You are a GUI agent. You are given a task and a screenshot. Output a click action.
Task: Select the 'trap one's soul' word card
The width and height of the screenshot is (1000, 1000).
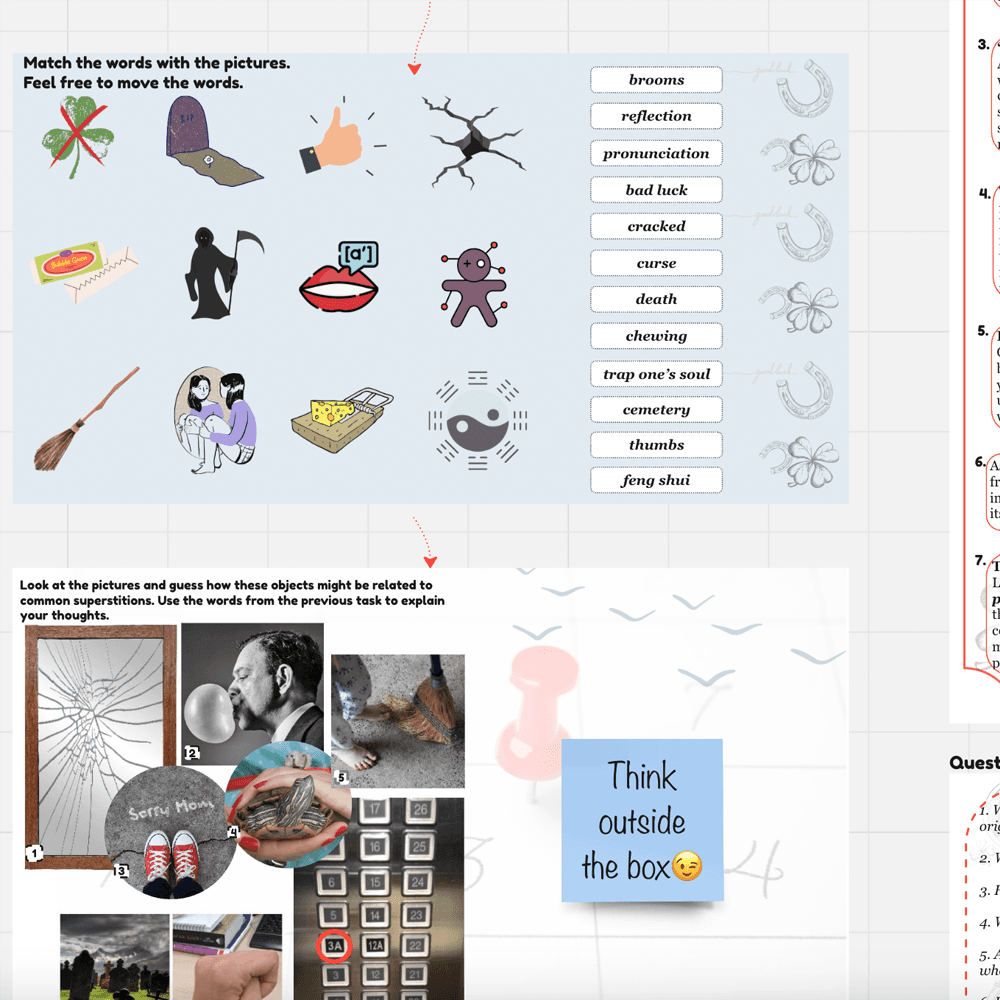coord(656,374)
